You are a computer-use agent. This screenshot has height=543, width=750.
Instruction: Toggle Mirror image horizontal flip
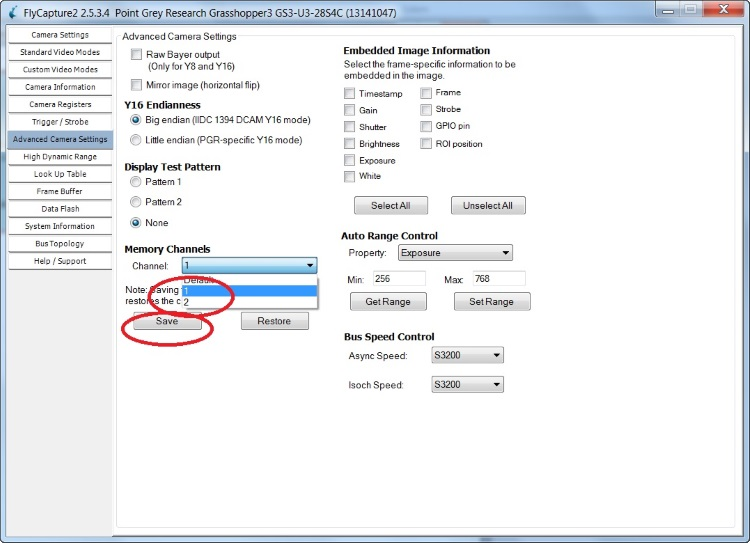[x=136, y=85]
